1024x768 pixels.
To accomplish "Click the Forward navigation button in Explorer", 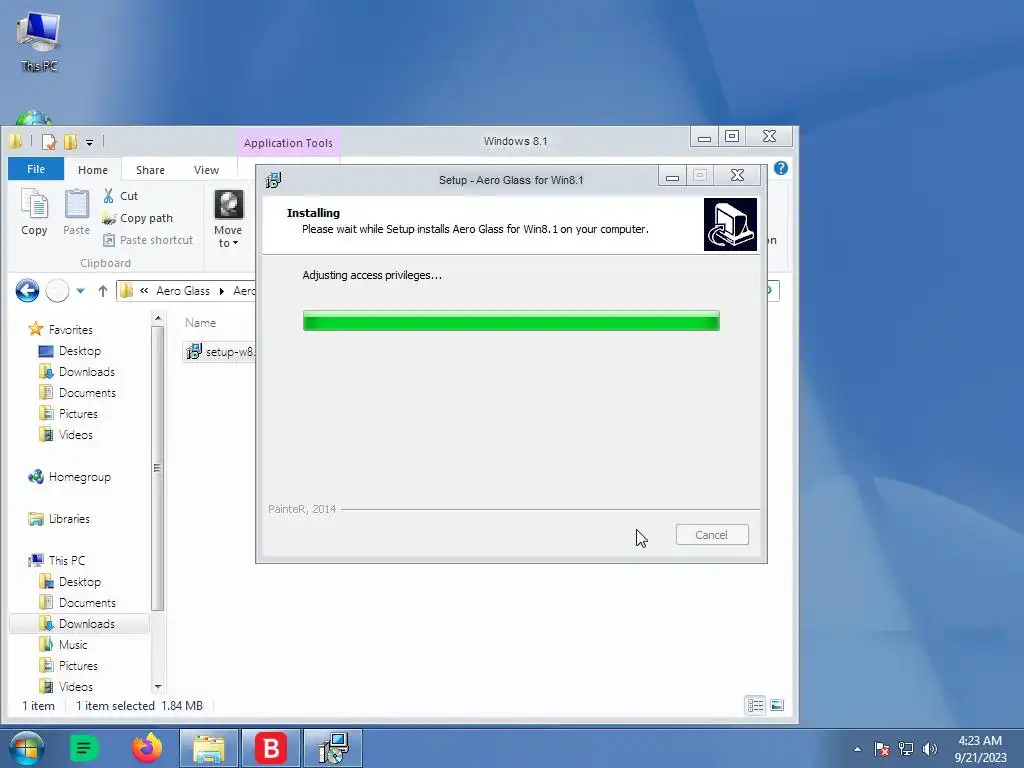I will (x=57, y=291).
